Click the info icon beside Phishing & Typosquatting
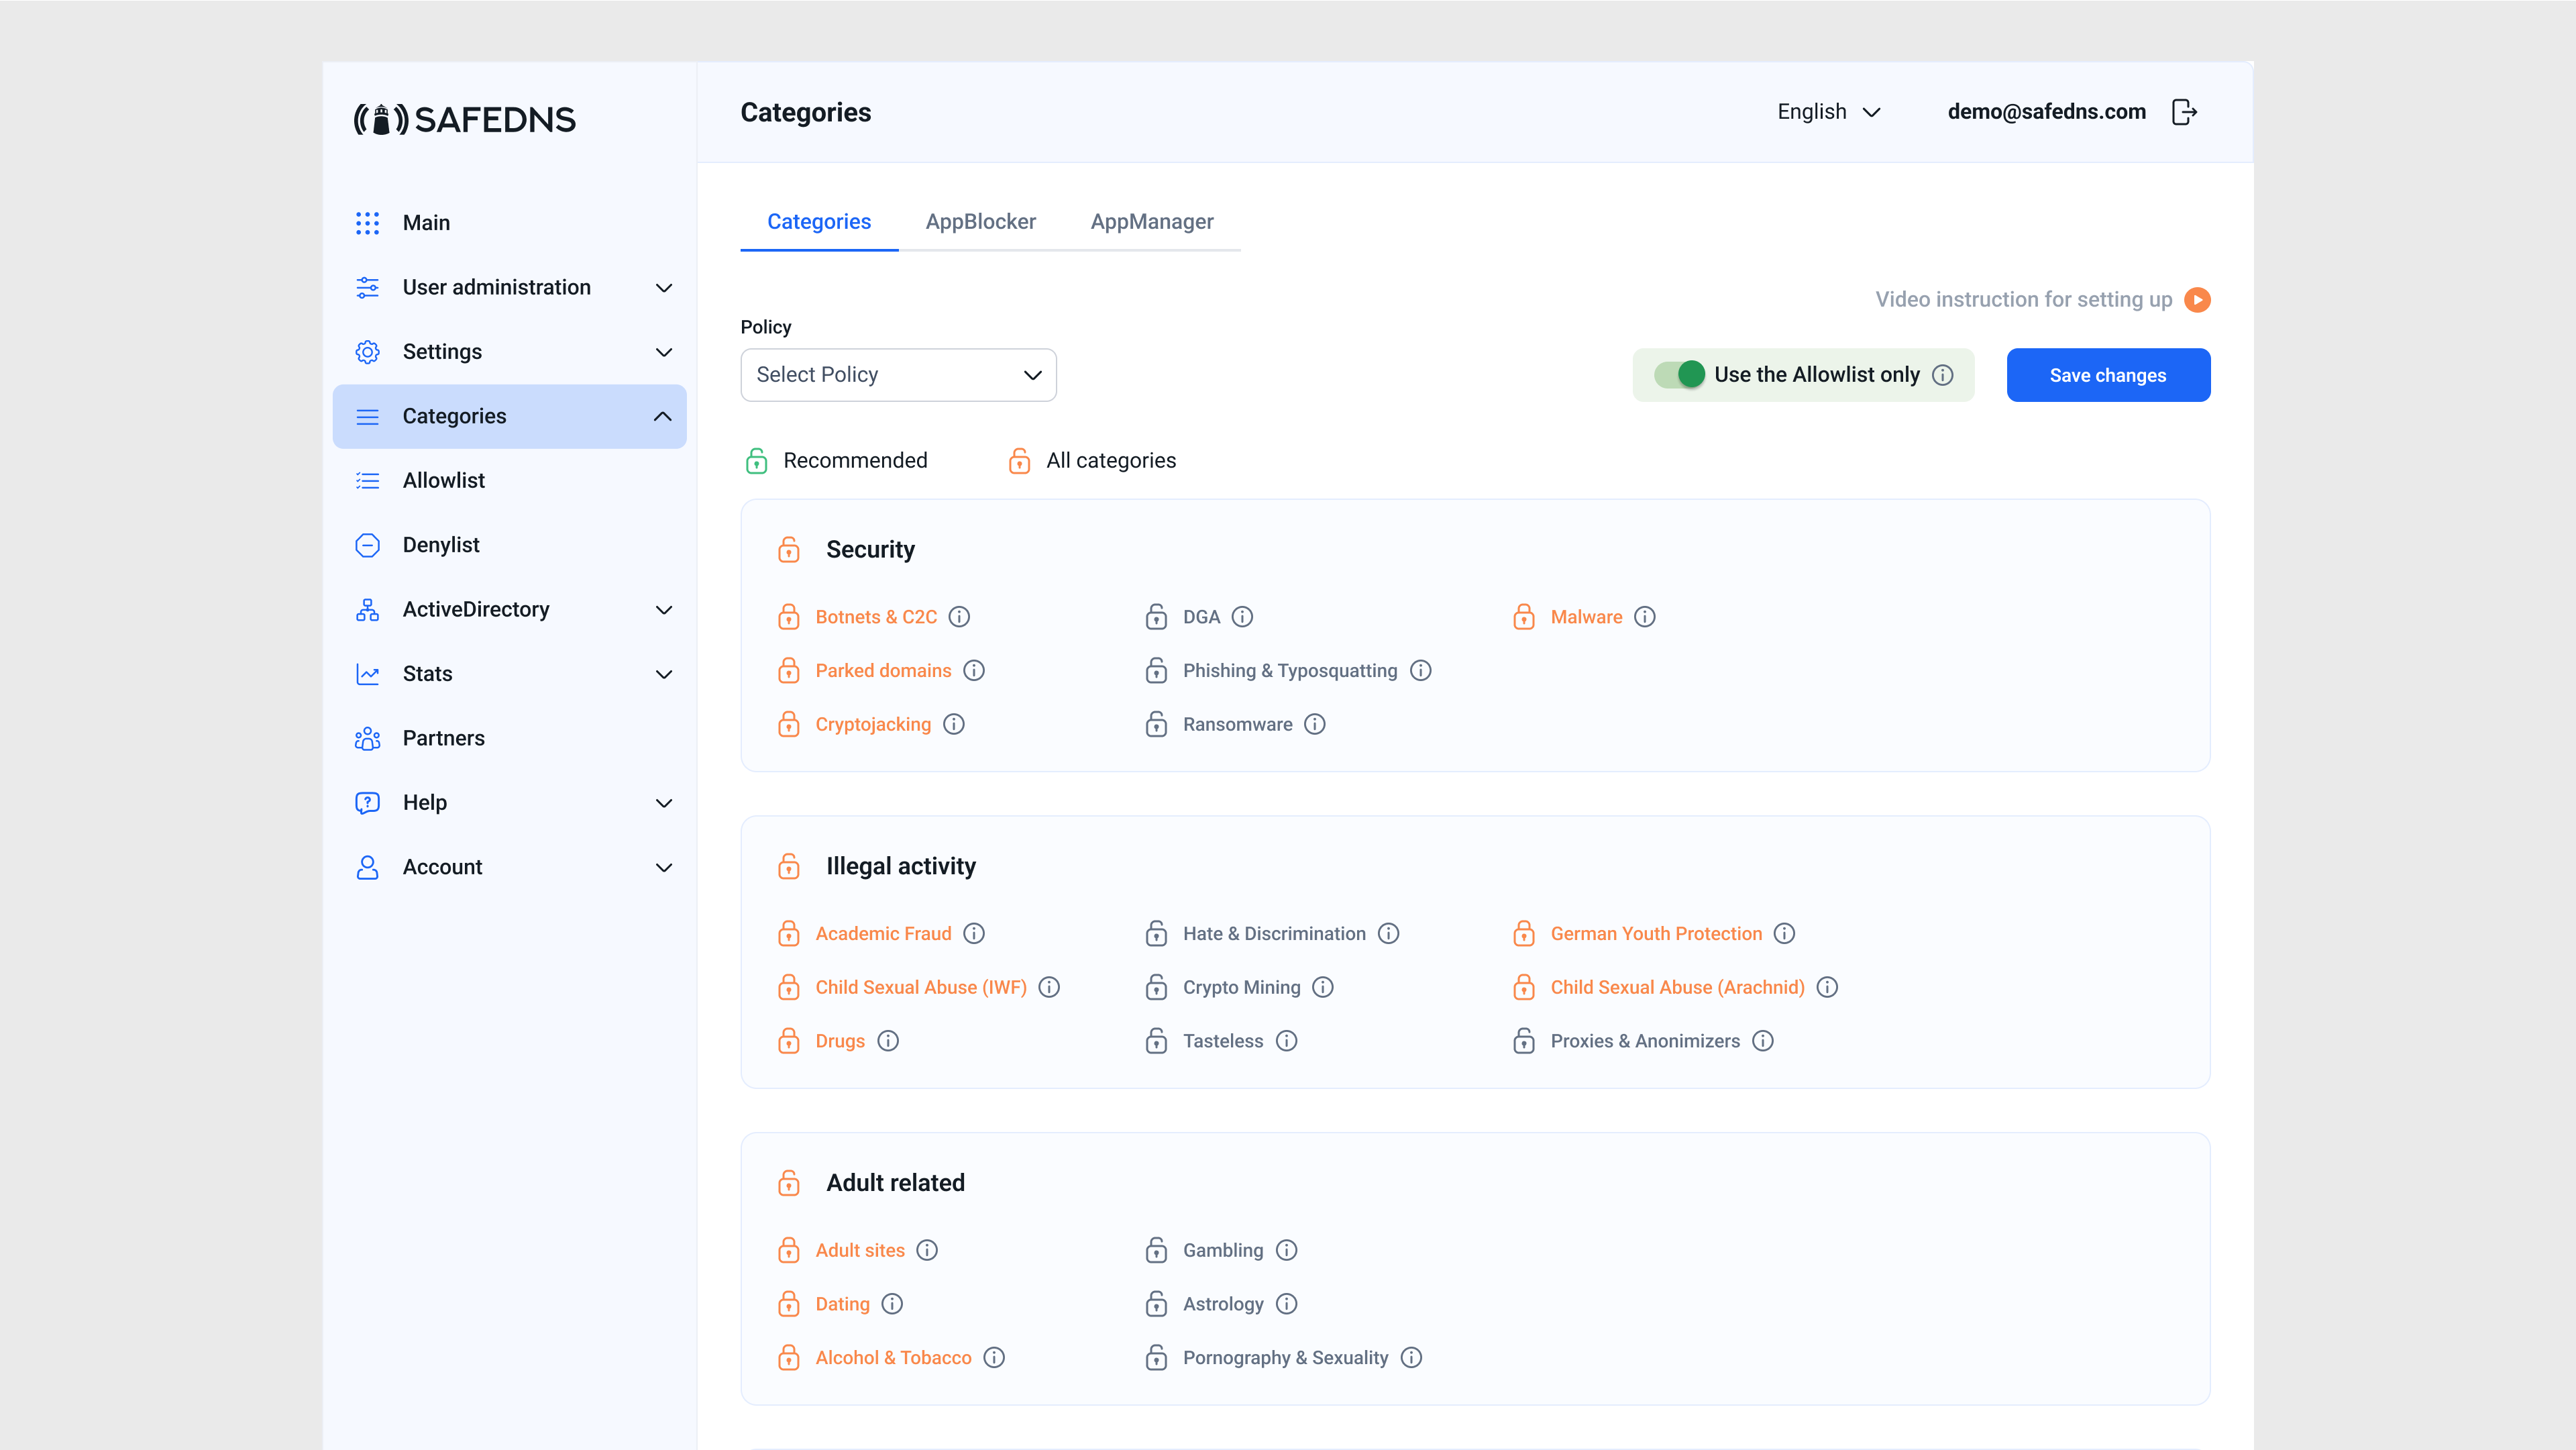Image resolution: width=2576 pixels, height=1450 pixels. point(1420,670)
